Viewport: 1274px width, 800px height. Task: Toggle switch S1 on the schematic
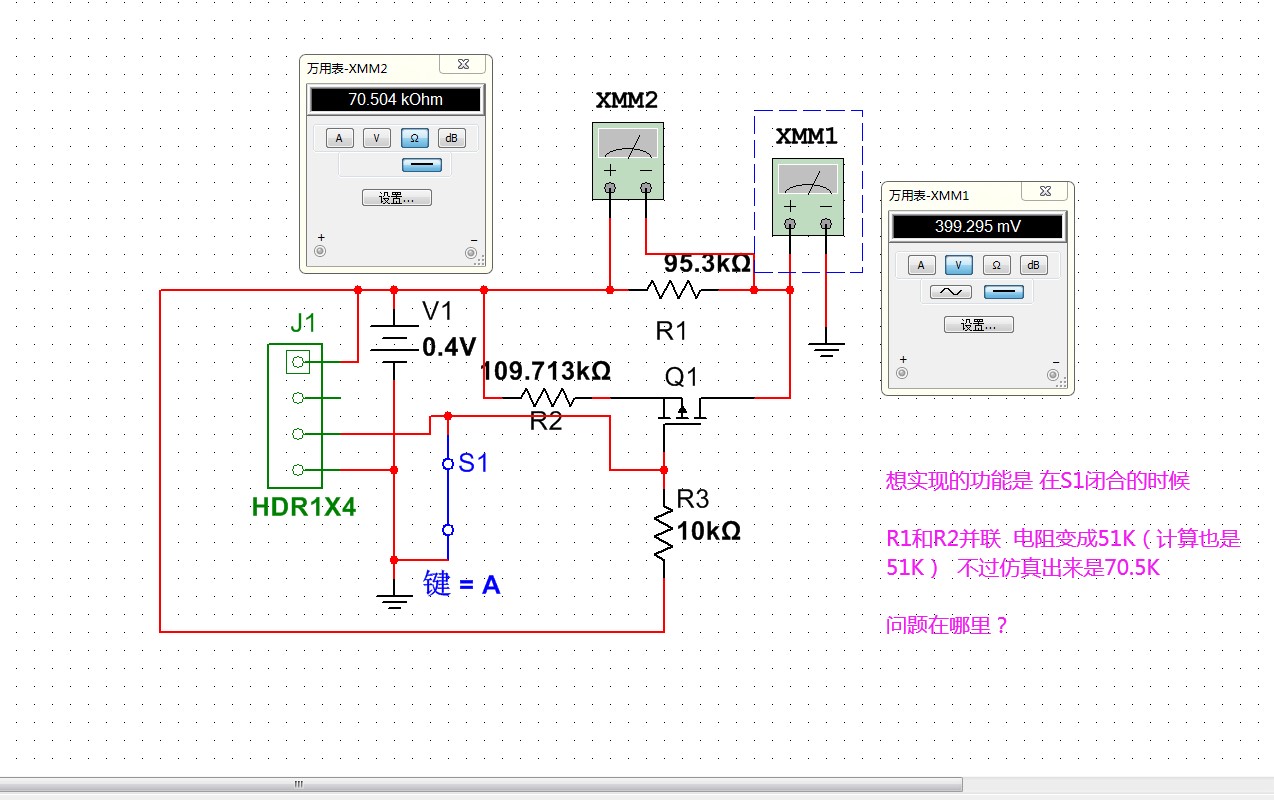(x=448, y=497)
